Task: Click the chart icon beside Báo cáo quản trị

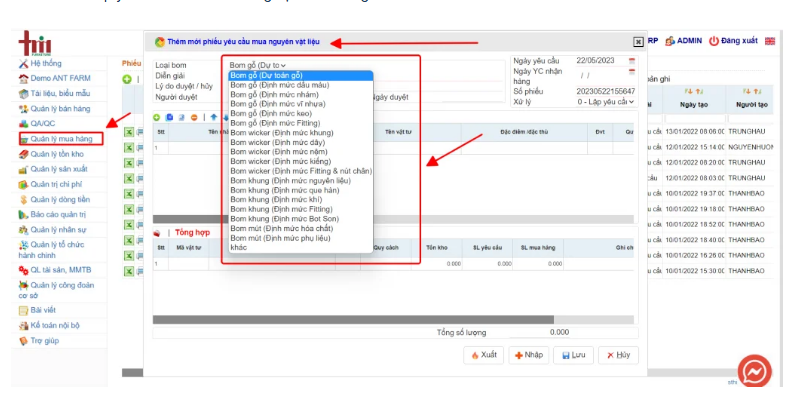Action: [x=23, y=215]
